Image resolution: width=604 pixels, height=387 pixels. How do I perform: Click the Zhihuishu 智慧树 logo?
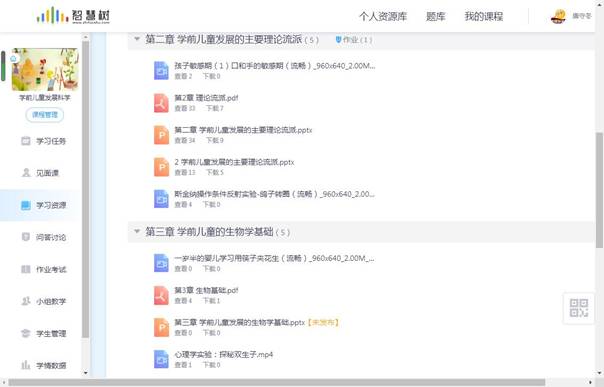click(x=73, y=16)
